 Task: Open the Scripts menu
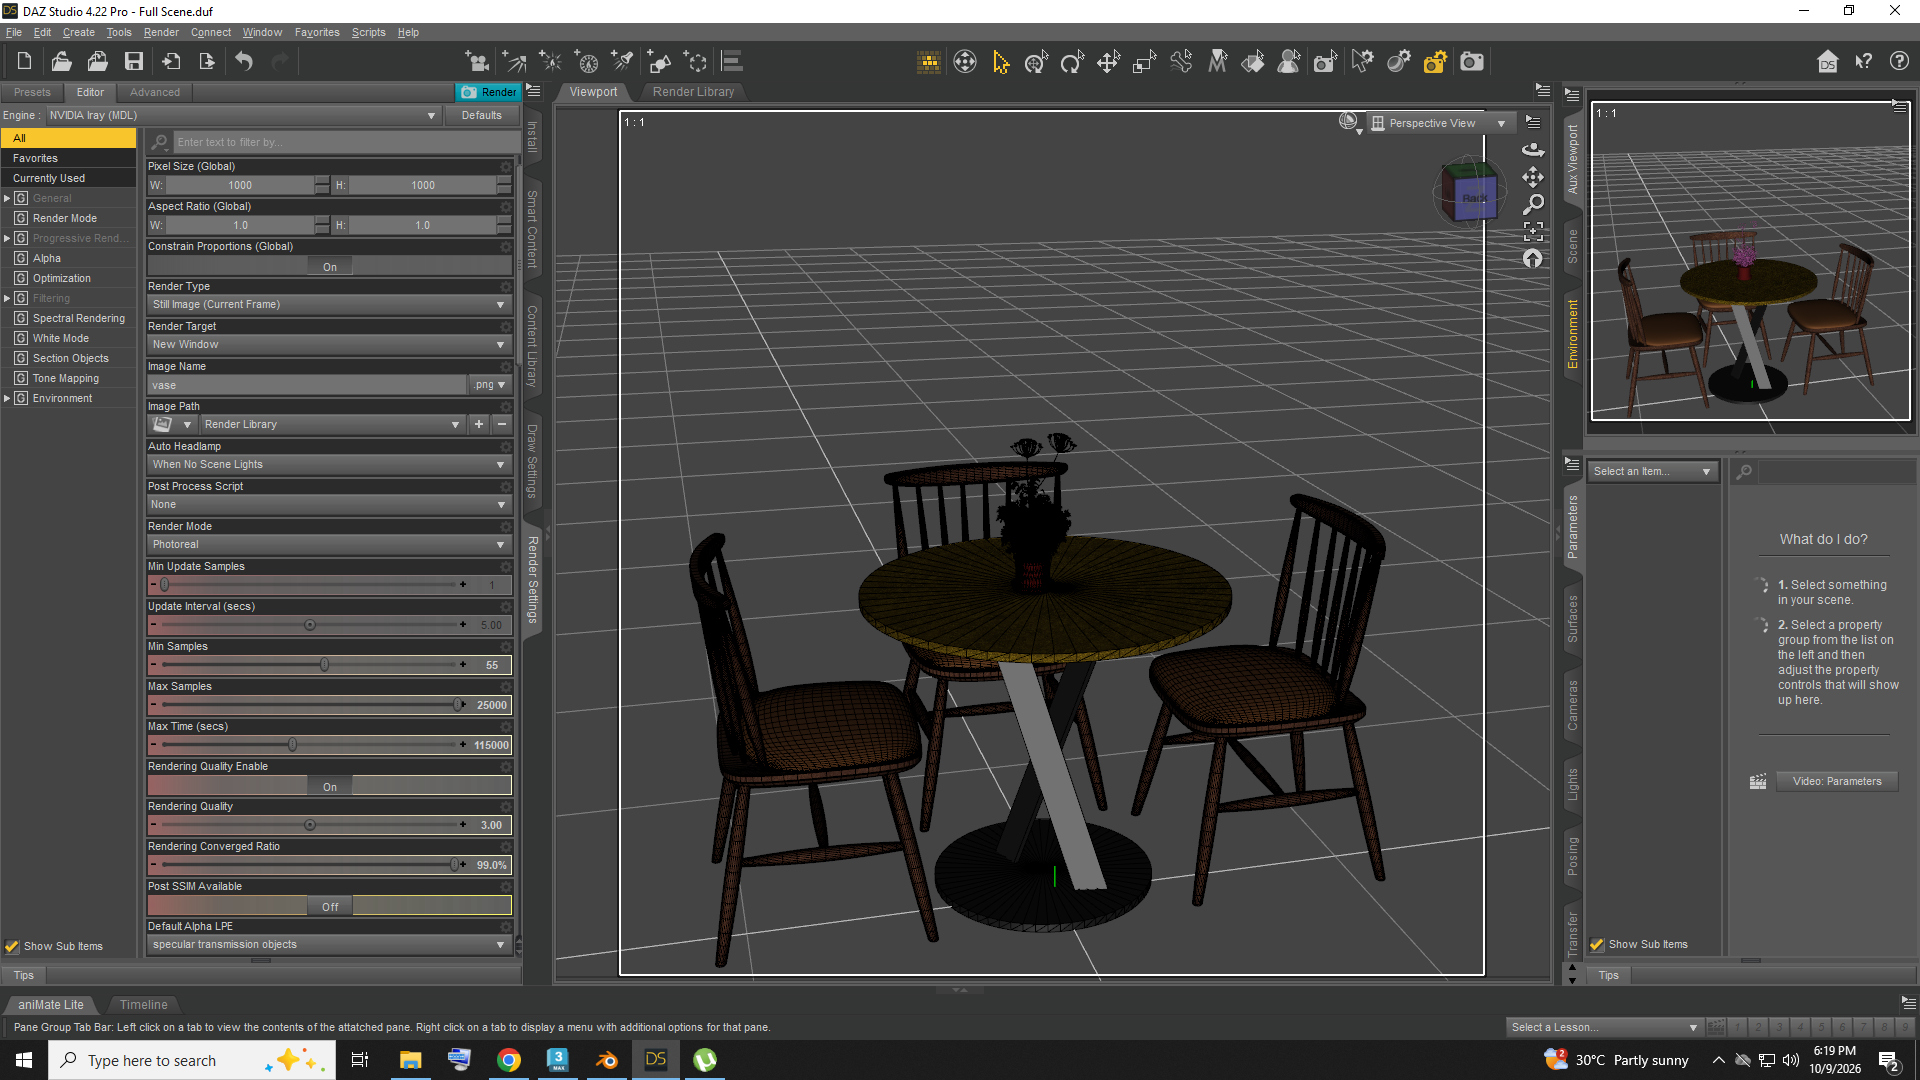[368, 32]
